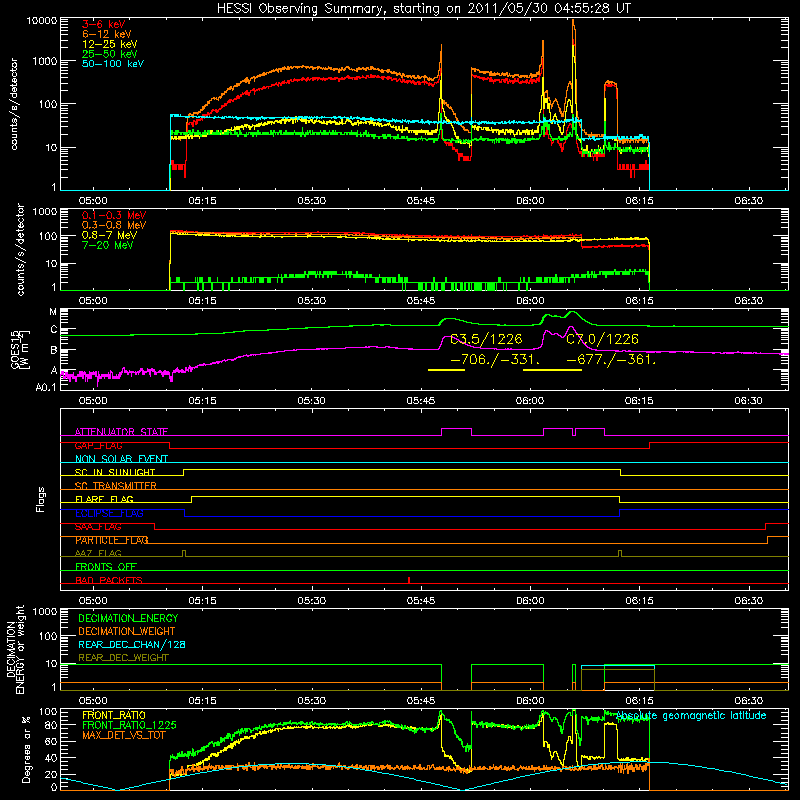The height and width of the screenshot is (800, 800).
Task: Click the -706./-331. position label
Action: pyautogui.click(x=495, y=359)
